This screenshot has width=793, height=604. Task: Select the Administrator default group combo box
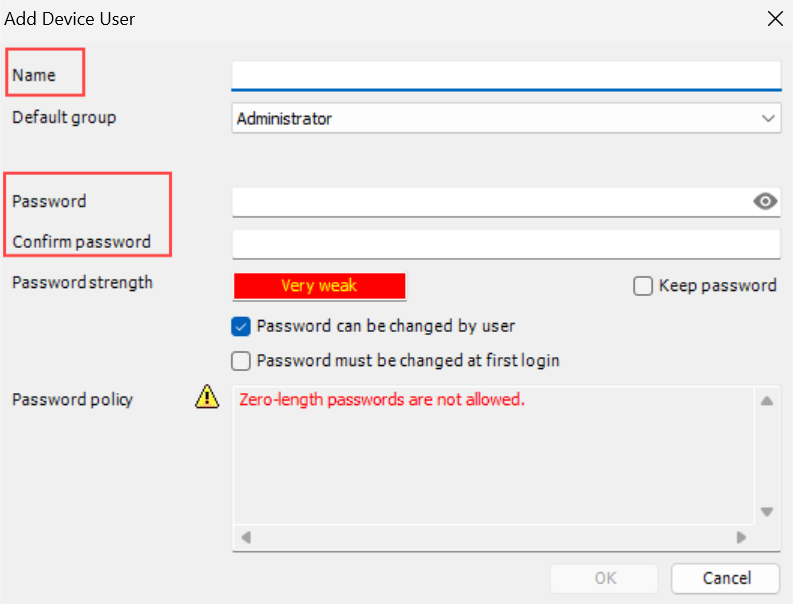coord(506,118)
